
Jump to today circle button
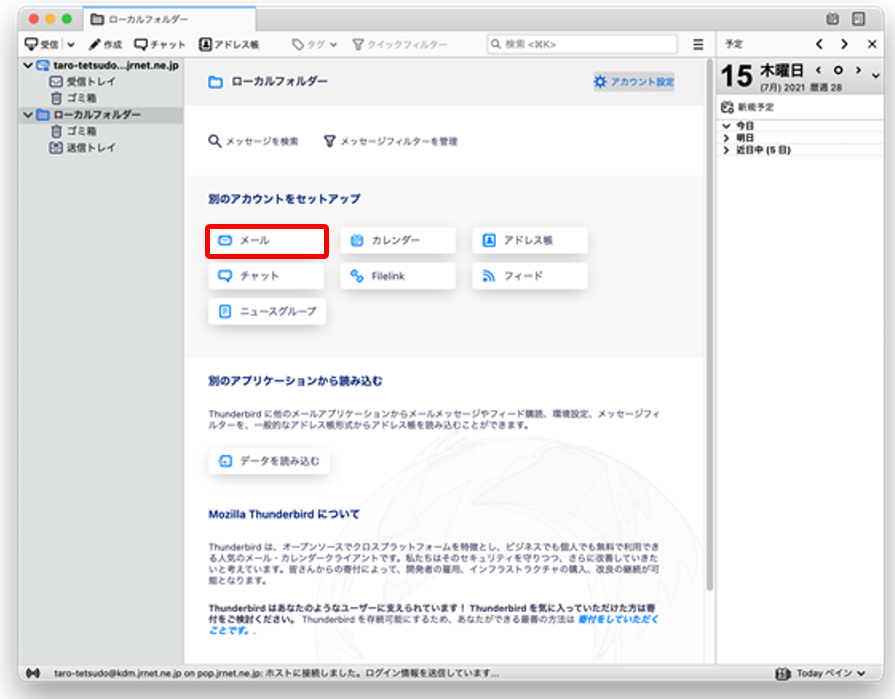click(x=838, y=70)
